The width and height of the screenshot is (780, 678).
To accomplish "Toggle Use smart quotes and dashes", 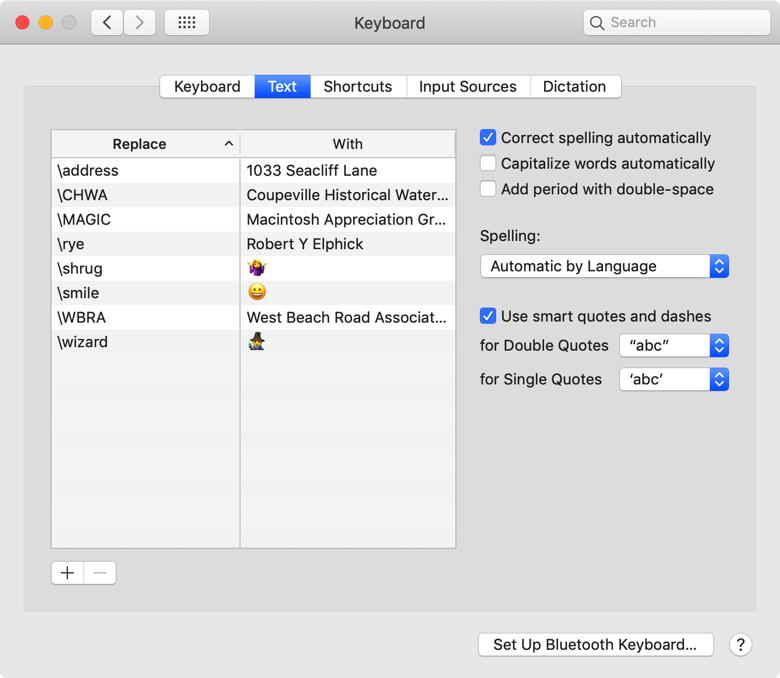I will point(488,316).
